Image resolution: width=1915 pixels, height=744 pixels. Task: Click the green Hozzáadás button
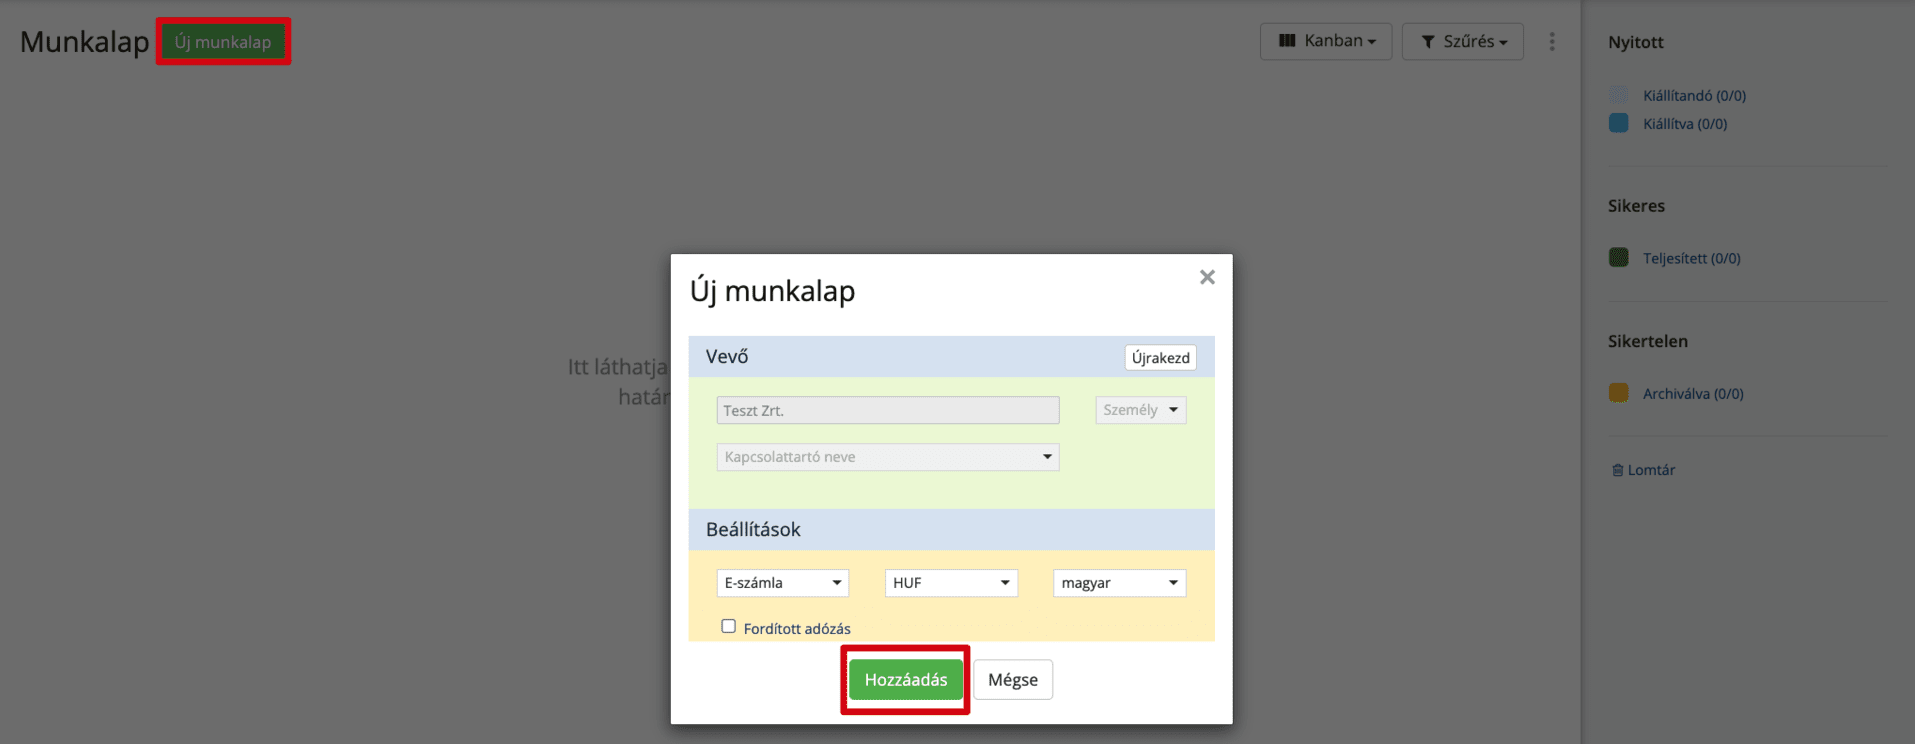906,680
